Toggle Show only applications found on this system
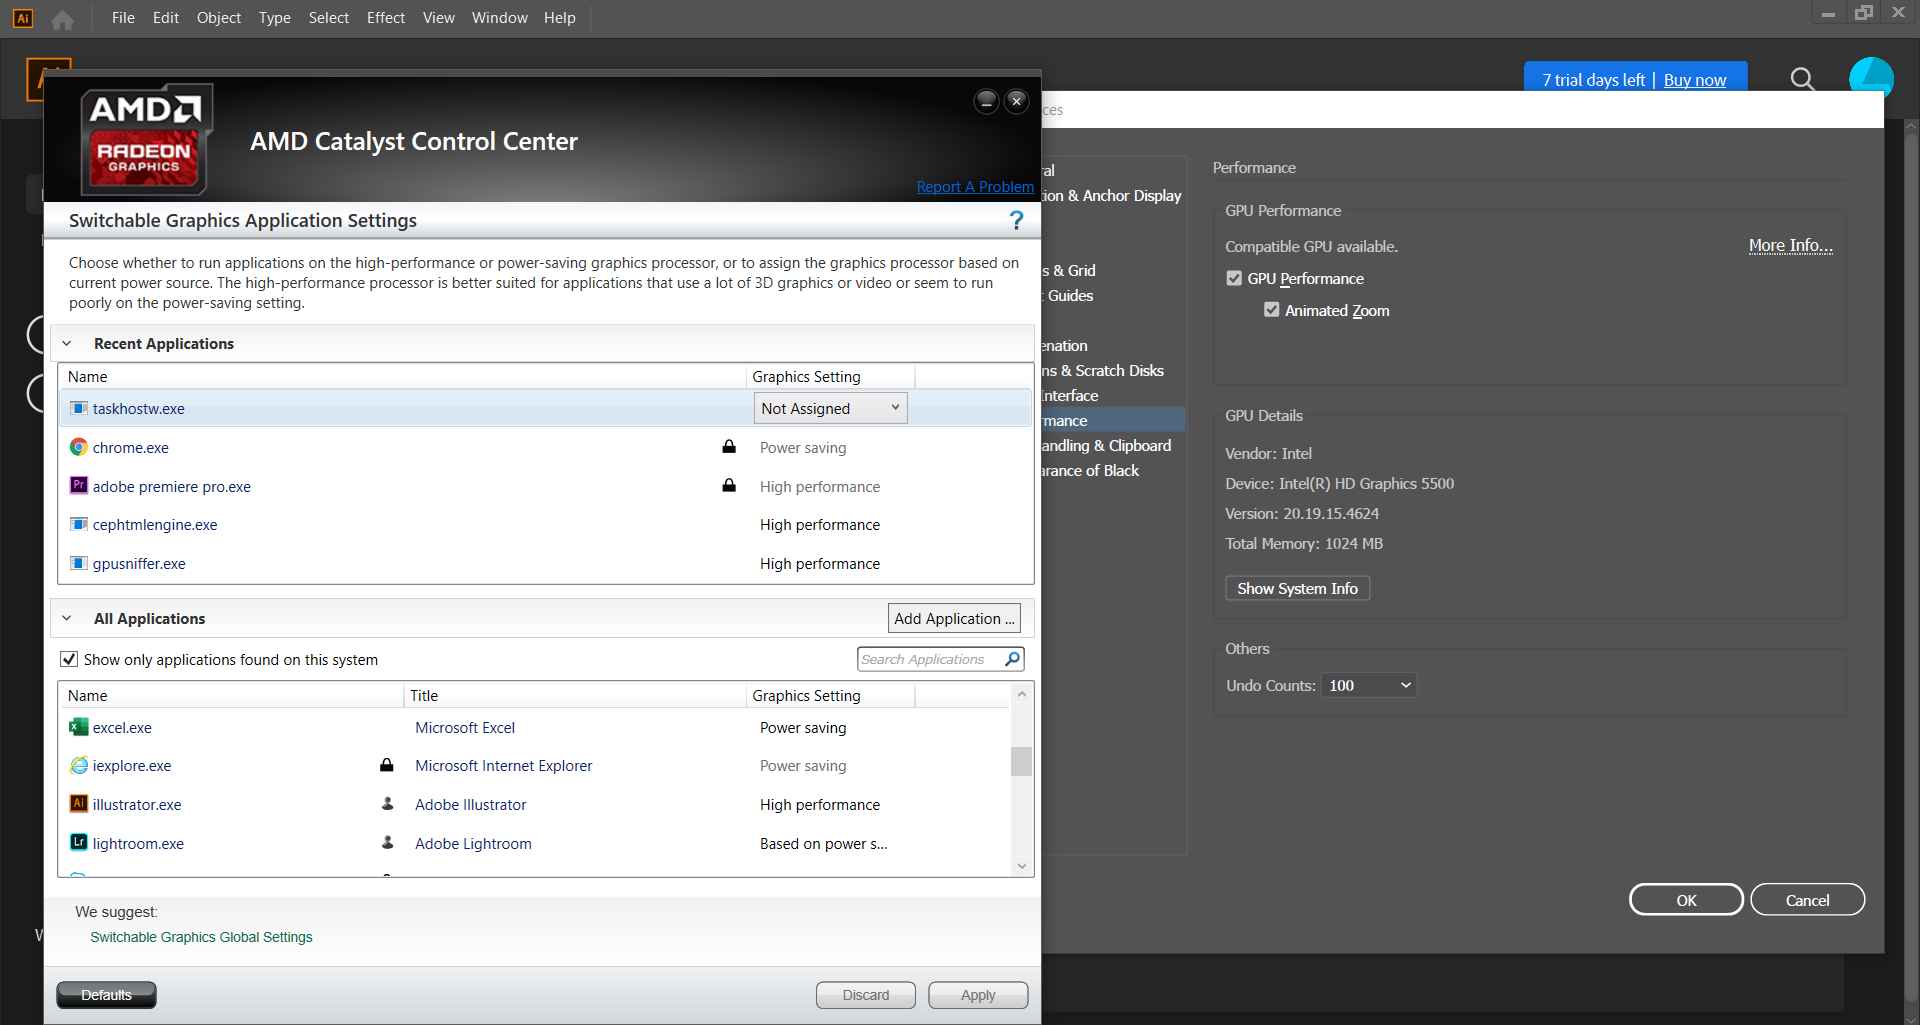Viewport: 1920px width, 1025px height. (x=69, y=658)
